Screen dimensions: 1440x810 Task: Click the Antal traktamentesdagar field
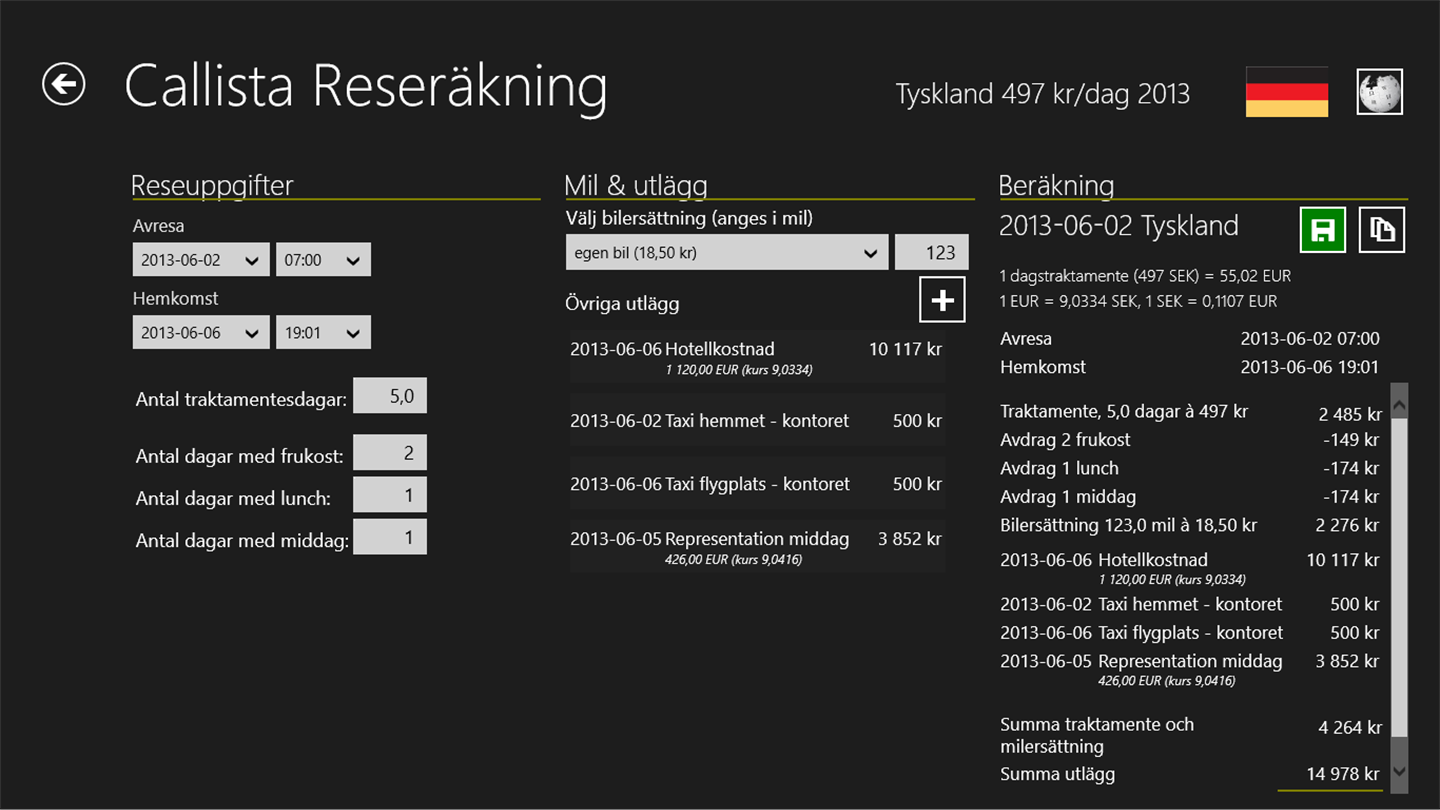pyautogui.click(x=390, y=396)
